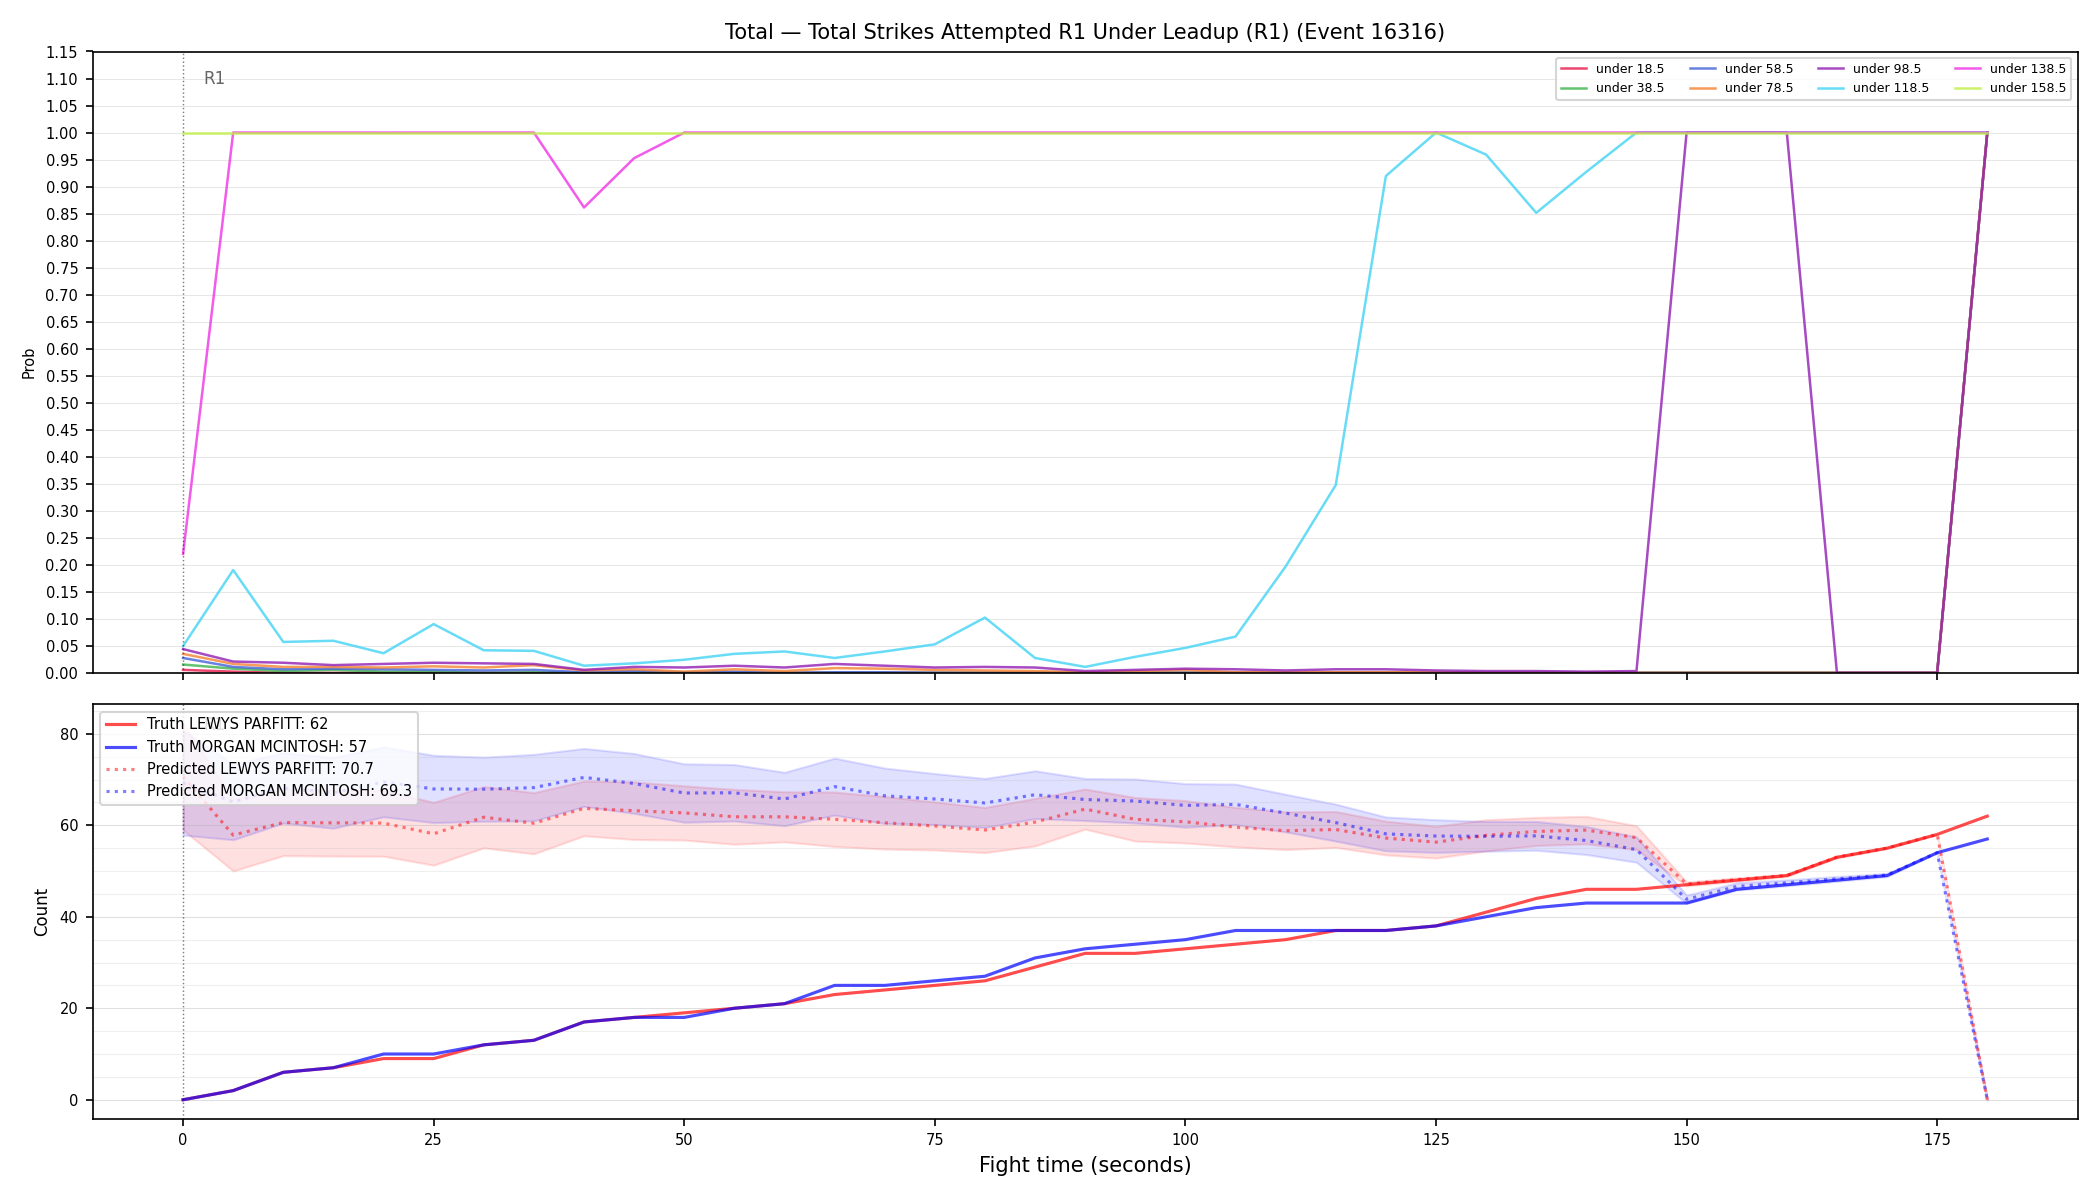The image size is (2100, 1200).
Task: Click the 0.75 tick on Prob axis
Action: pos(62,268)
